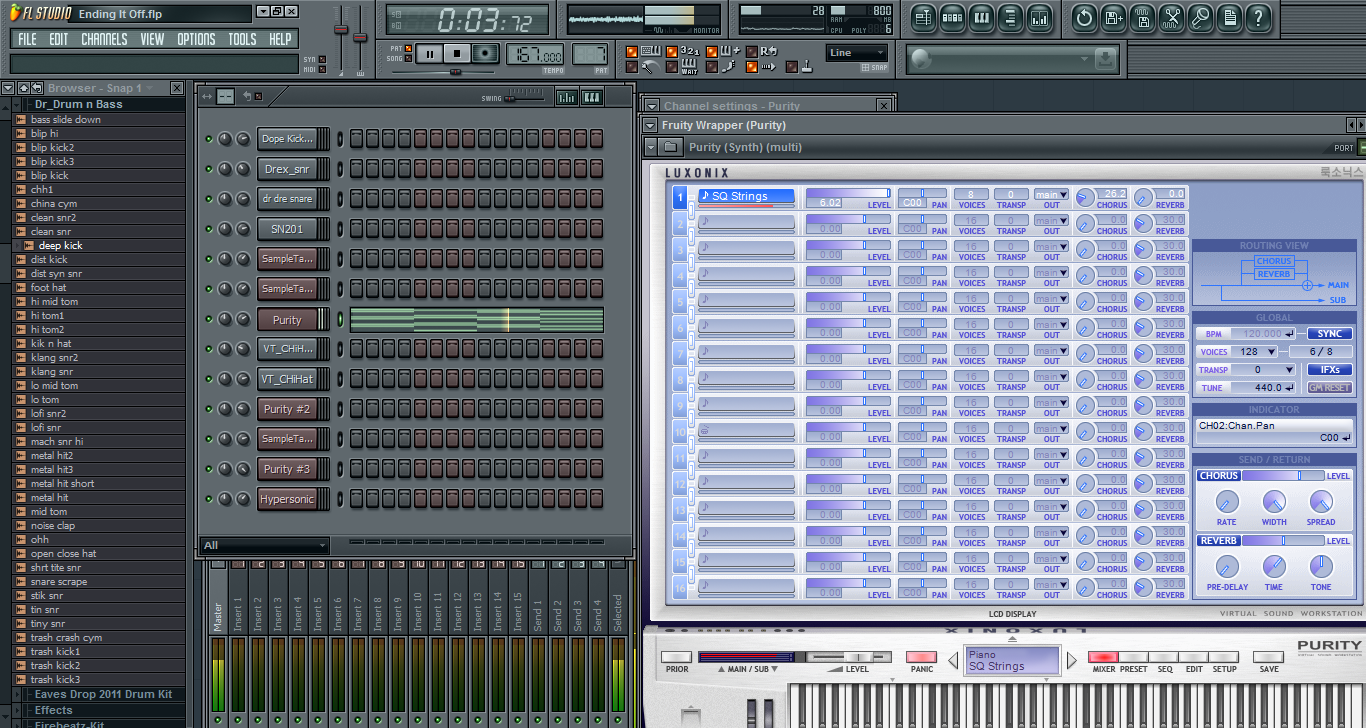The height and width of the screenshot is (728, 1366).
Task: Select 'deep kick' sample in browser
Action: pyautogui.click(x=60, y=245)
